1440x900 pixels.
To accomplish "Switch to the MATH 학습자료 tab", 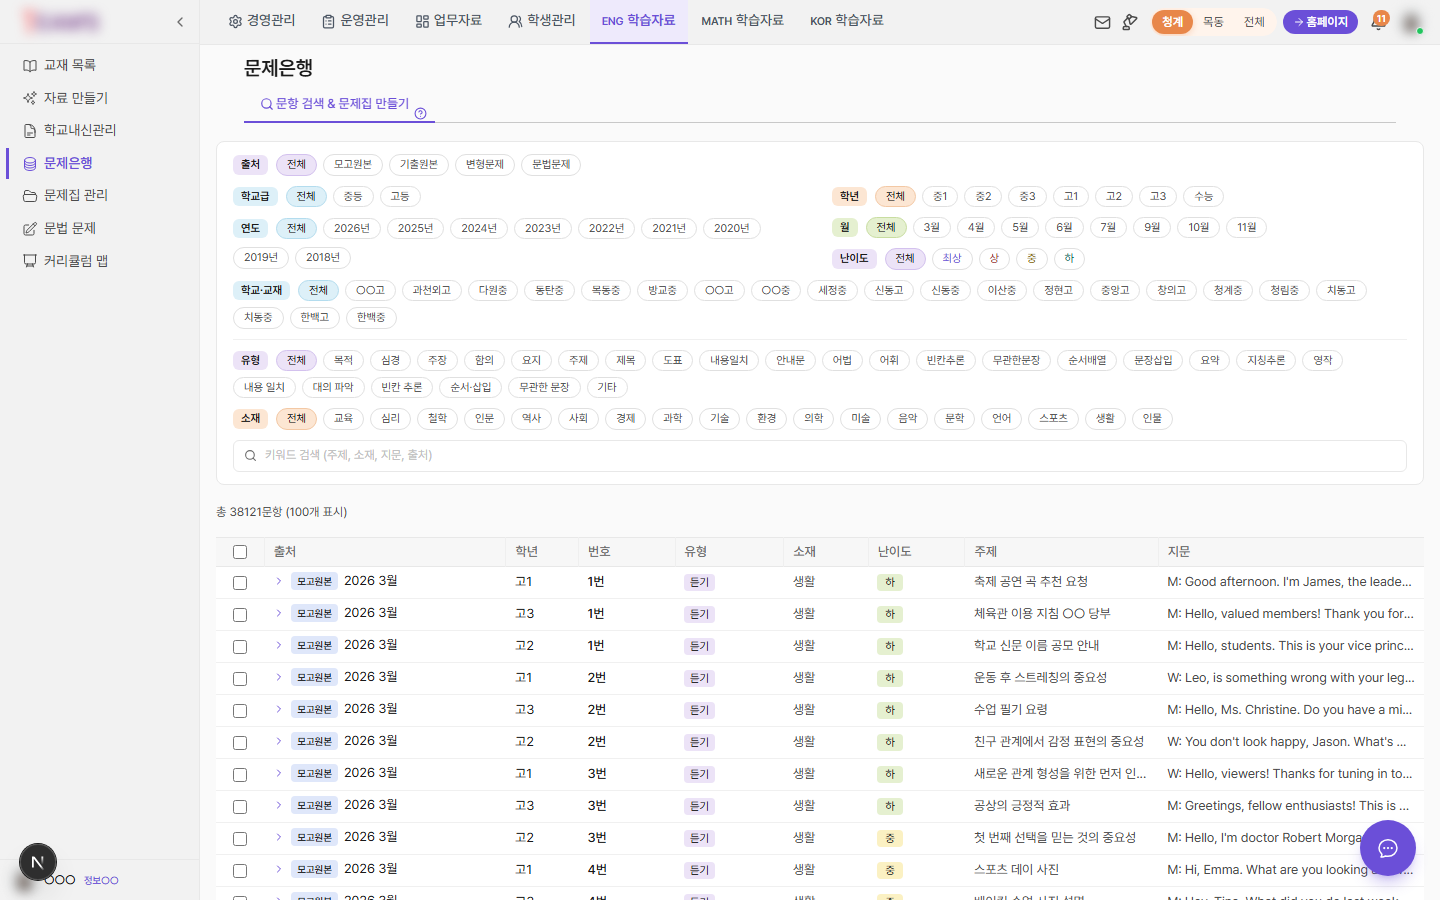I will [x=742, y=21].
